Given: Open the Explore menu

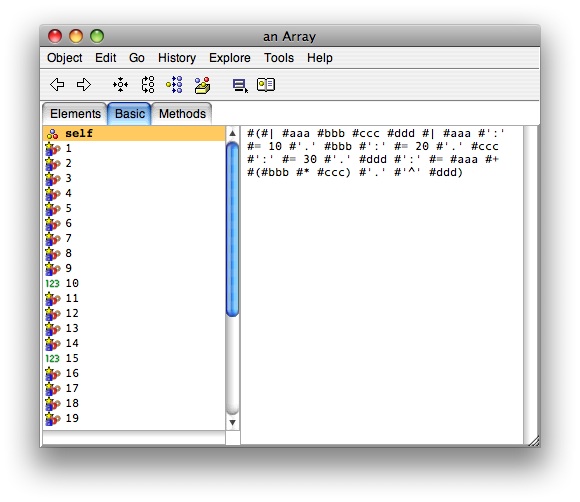Looking at the screenshot, I should click(x=230, y=58).
